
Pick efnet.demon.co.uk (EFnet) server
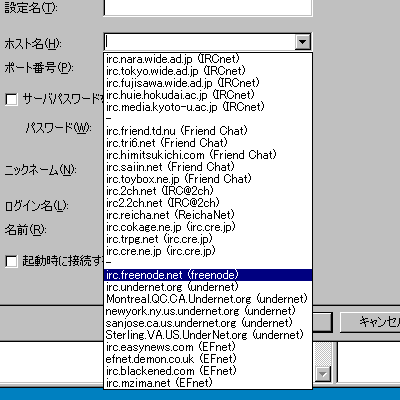coord(208,359)
